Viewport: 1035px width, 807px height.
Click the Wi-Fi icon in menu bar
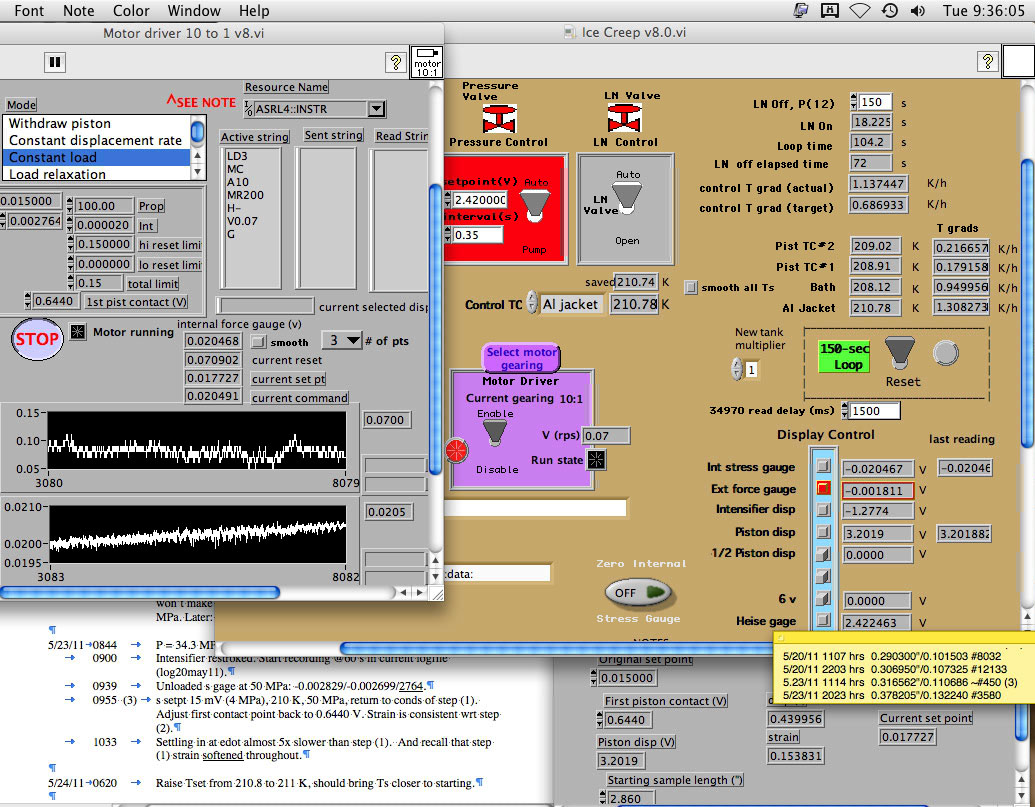click(x=859, y=11)
